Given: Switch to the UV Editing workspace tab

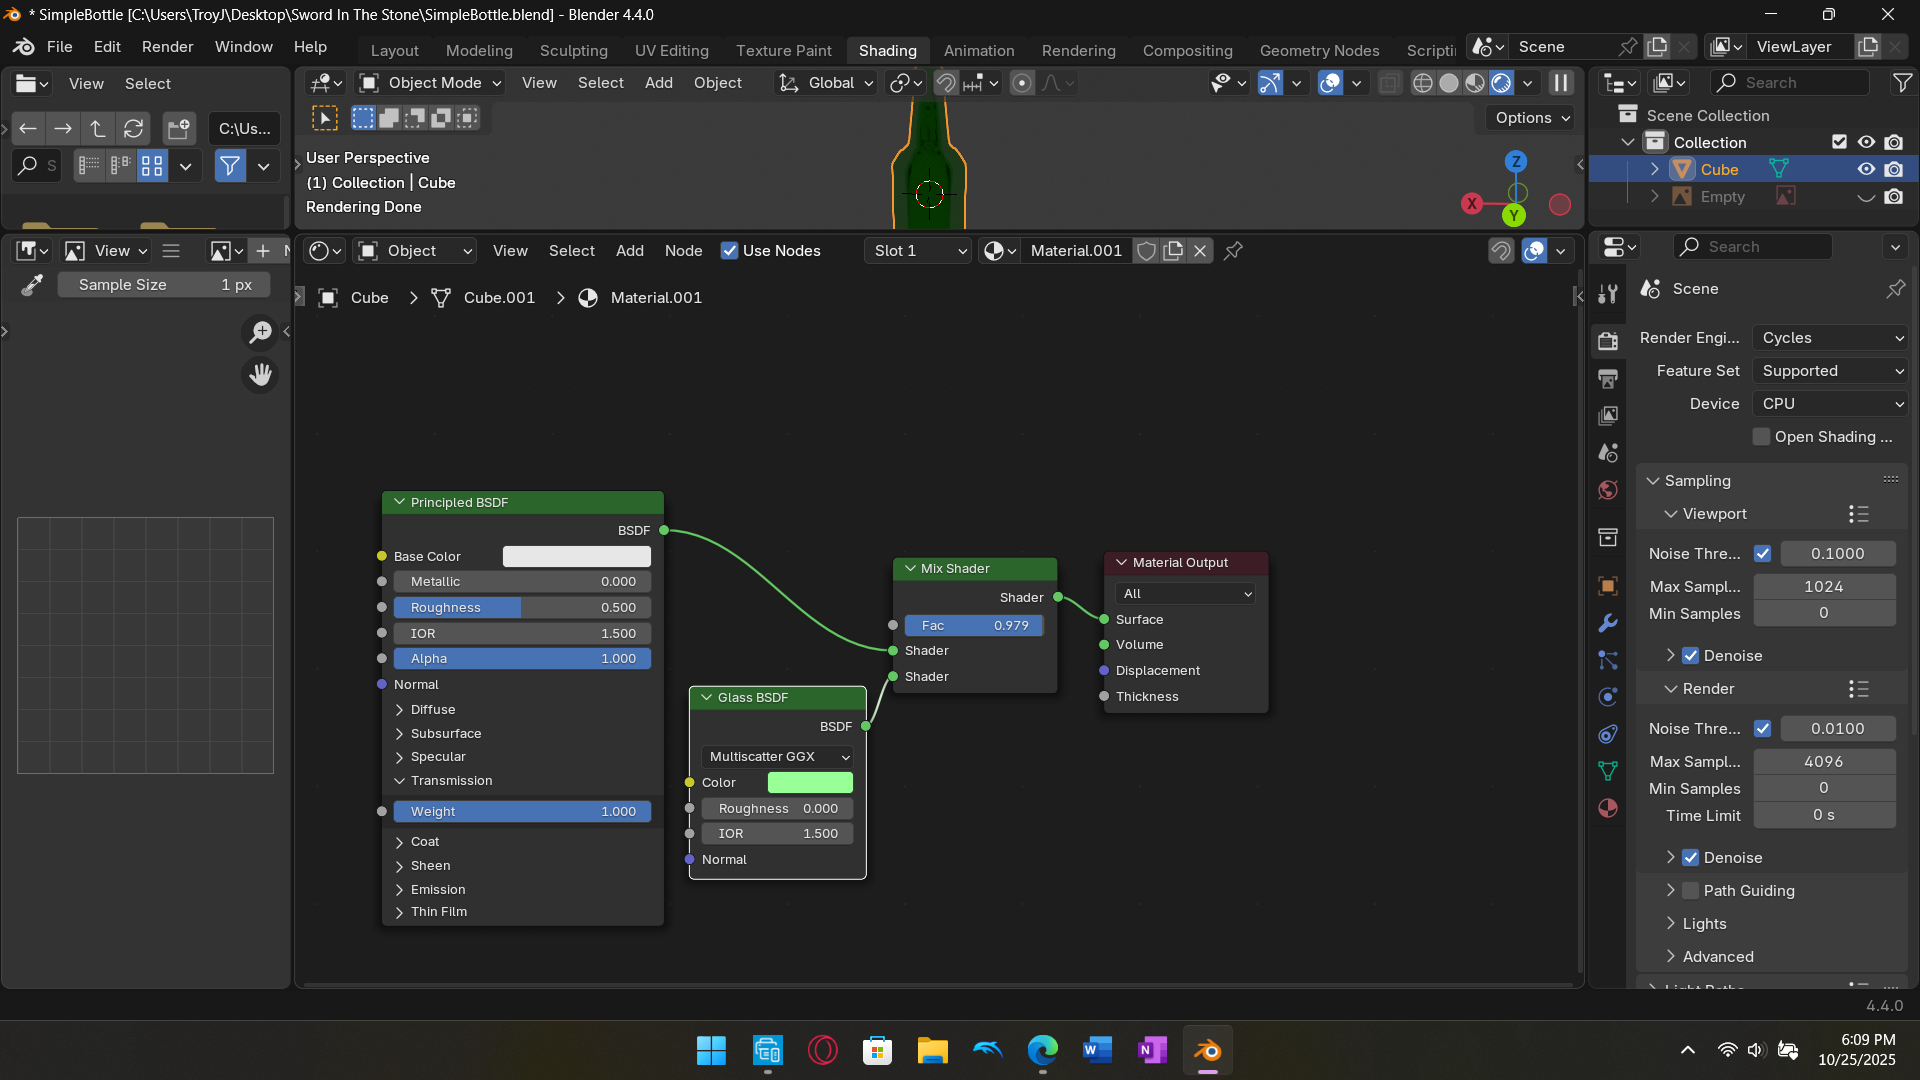Looking at the screenshot, I should (x=671, y=50).
